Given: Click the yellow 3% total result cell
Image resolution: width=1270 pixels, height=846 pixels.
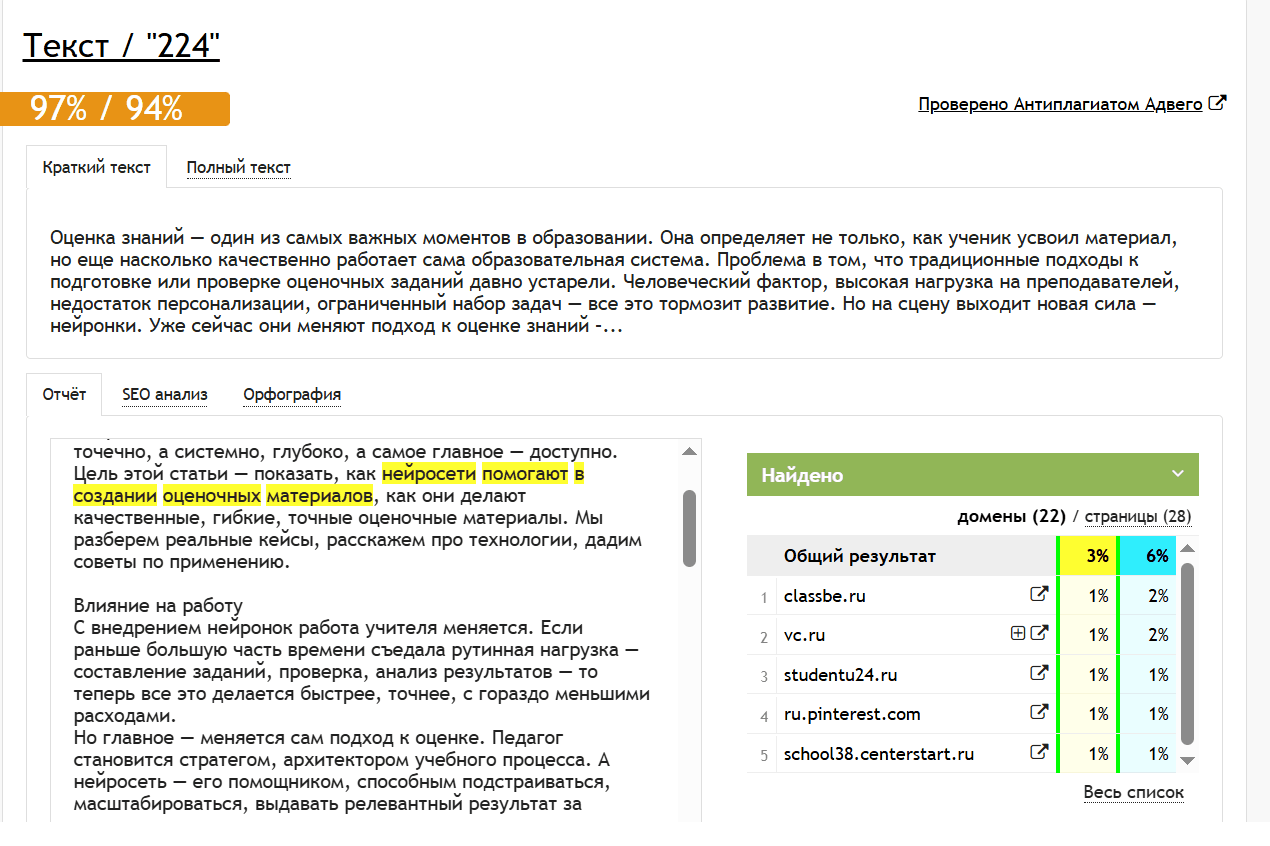Looking at the screenshot, I should [x=1088, y=556].
